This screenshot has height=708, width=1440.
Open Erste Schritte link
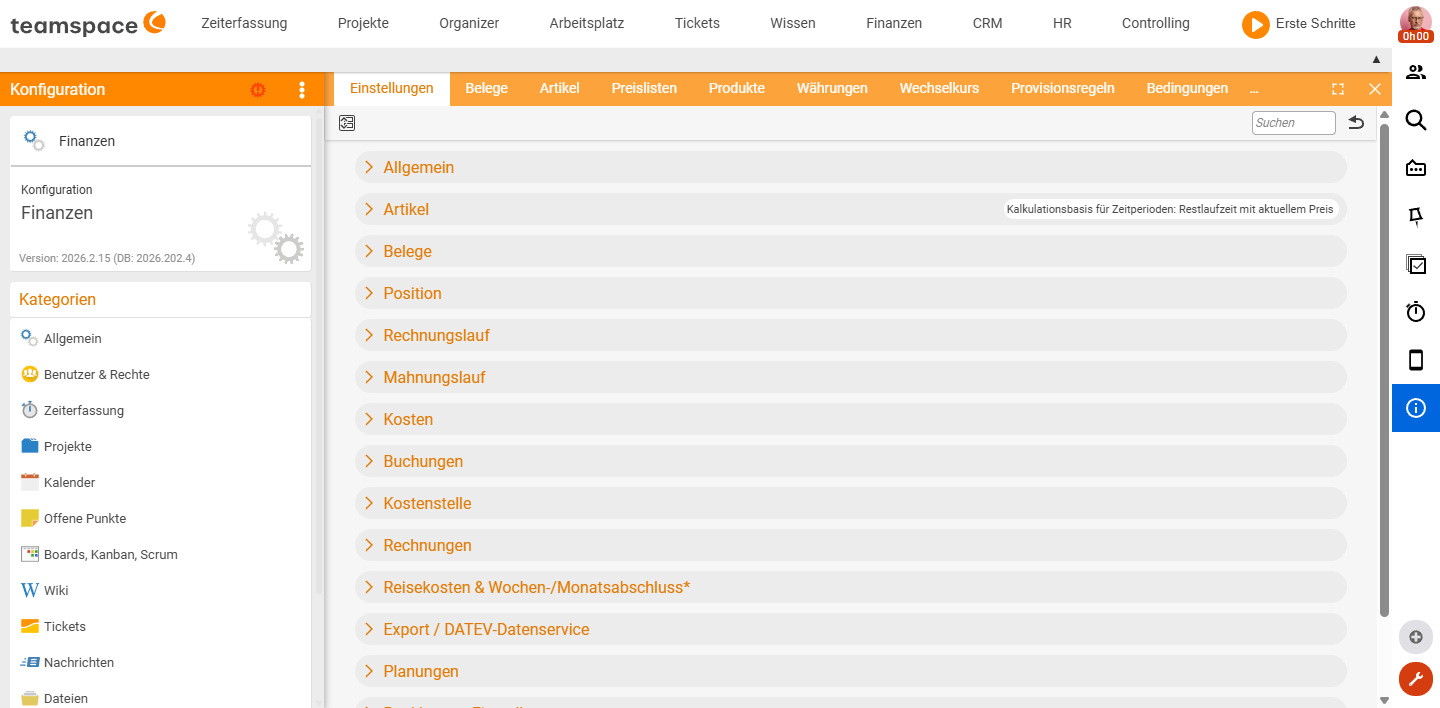(x=1315, y=23)
